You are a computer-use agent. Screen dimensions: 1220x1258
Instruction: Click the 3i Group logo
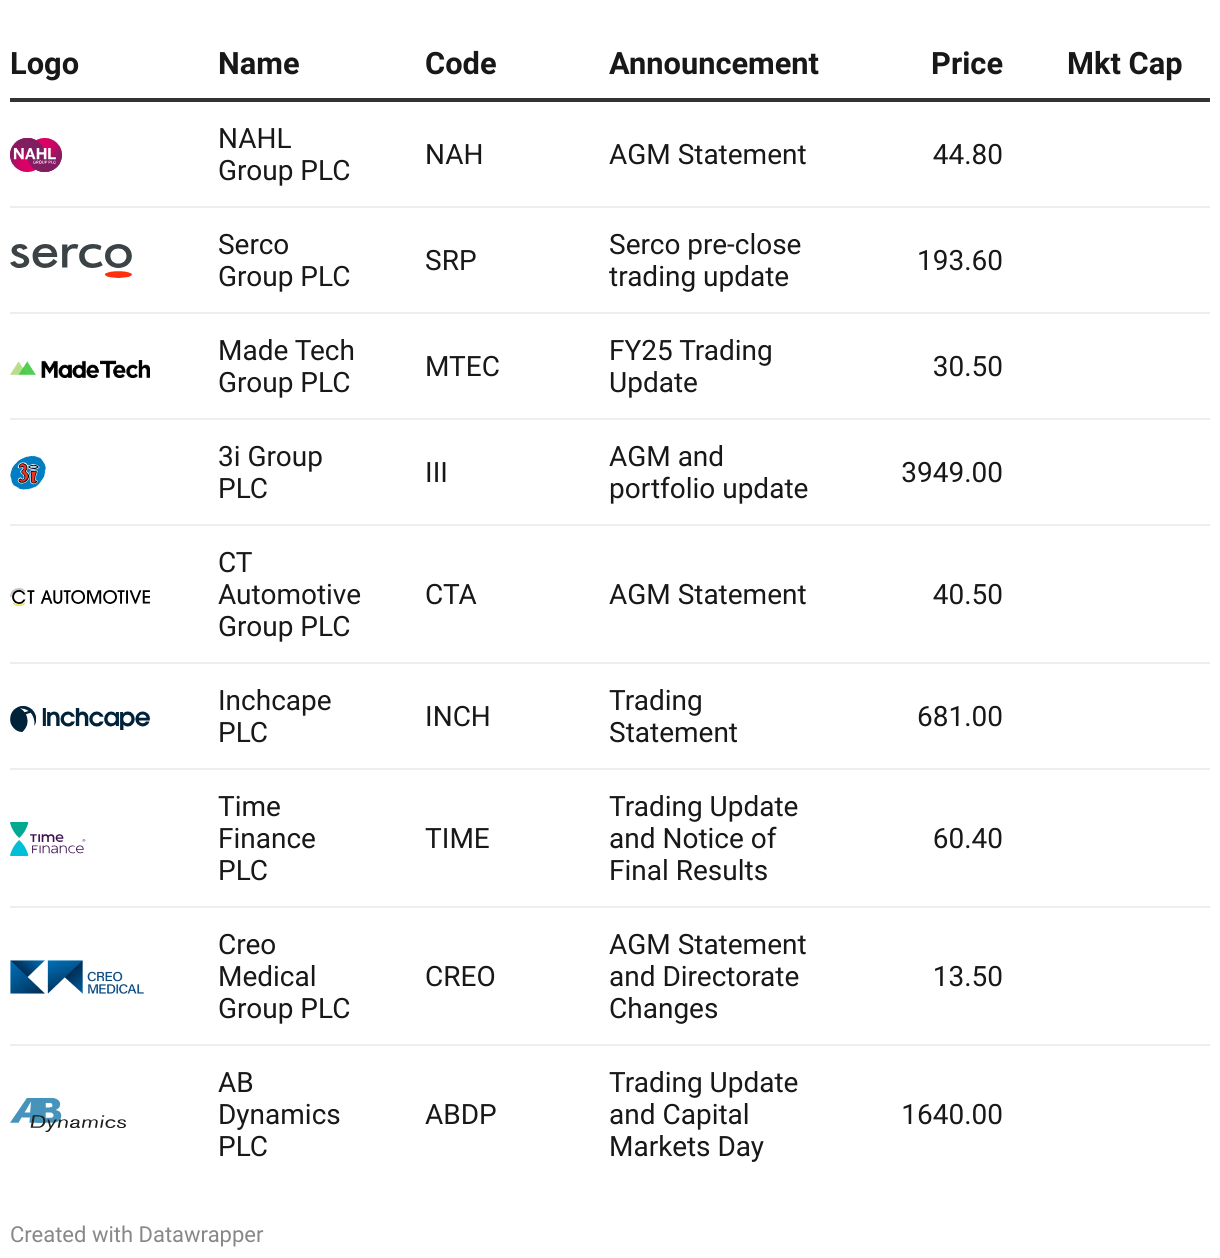pos(28,472)
